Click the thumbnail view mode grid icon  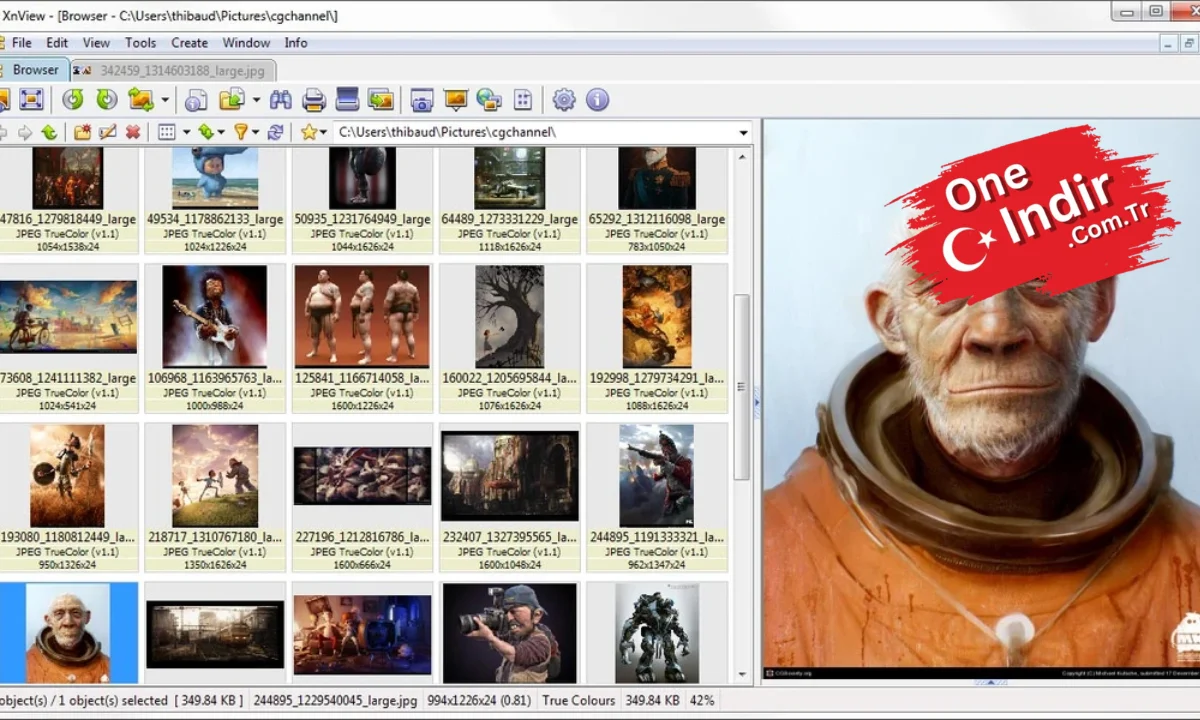click(167, 132)
